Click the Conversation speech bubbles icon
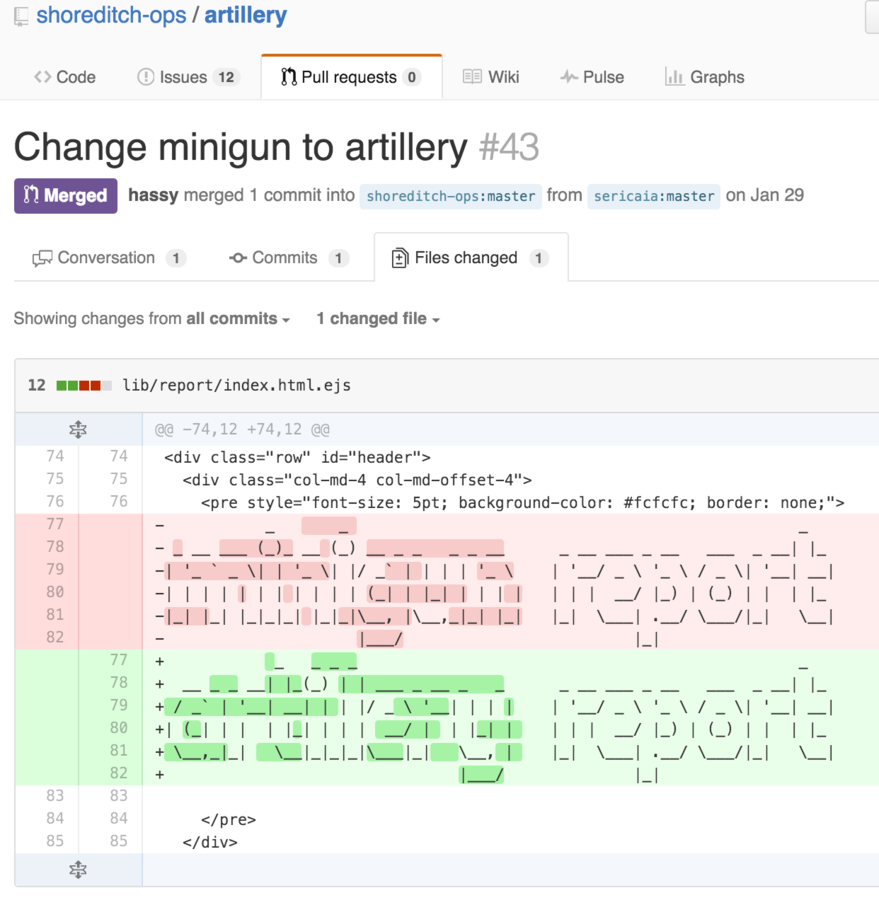Viewport: 879px width, 900px height. 42,259
